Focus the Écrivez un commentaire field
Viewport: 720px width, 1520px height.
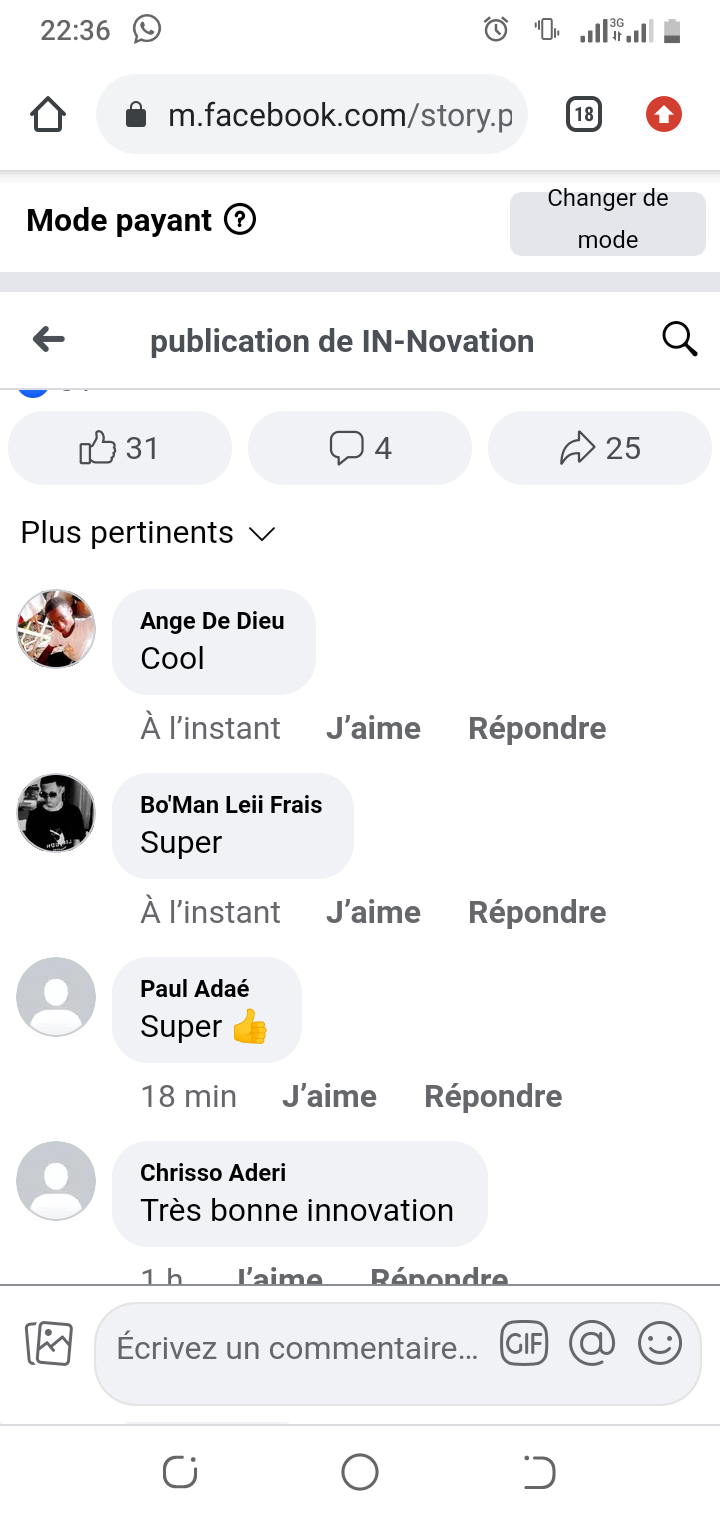pos(297,1348)
